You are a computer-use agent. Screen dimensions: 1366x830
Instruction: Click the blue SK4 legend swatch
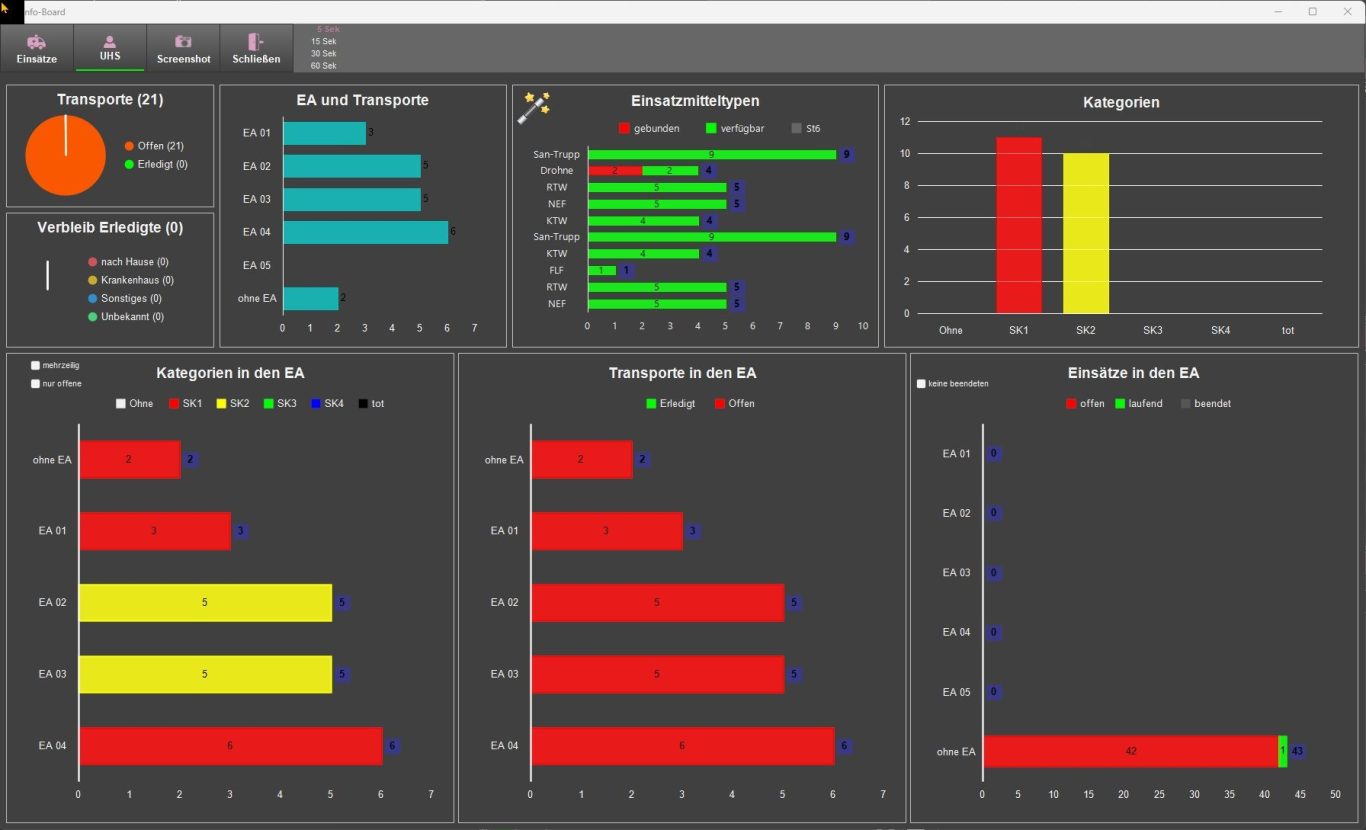[x=315, y=404]
